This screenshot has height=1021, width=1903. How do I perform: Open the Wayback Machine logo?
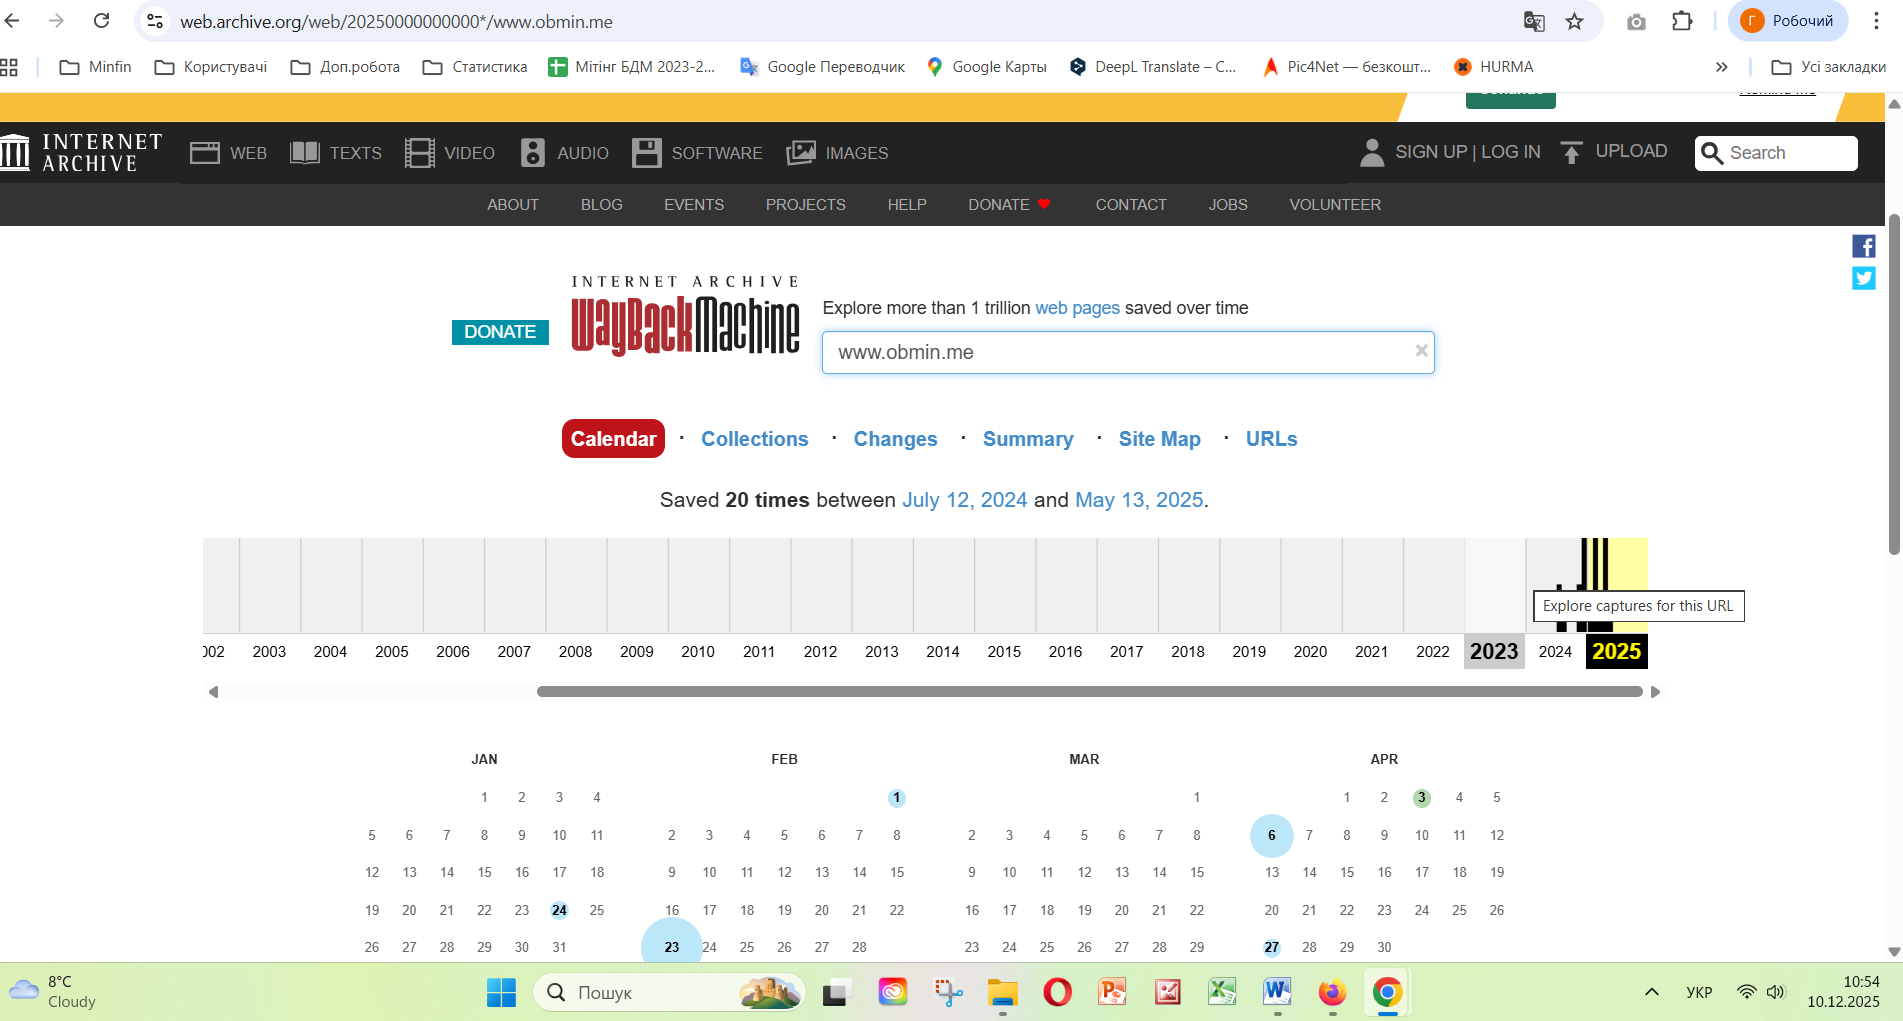(x=685, y=316)
